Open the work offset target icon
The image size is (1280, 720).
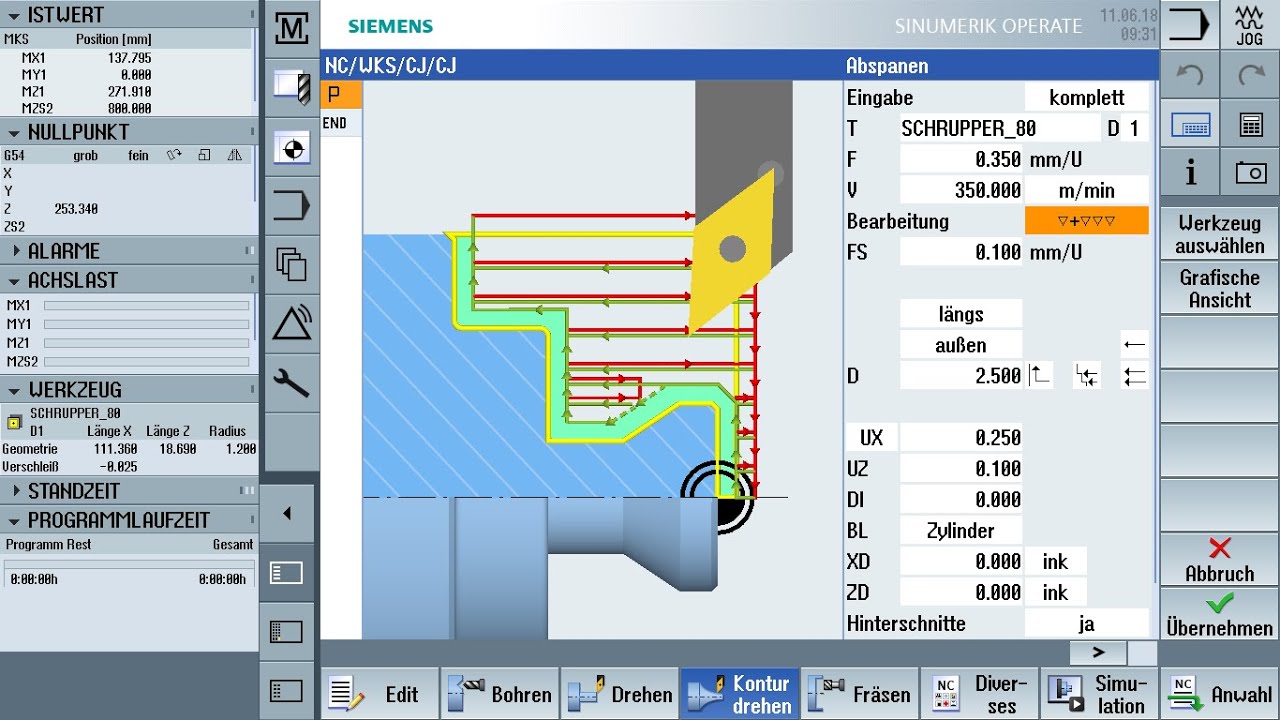click(x=291, y=147)
